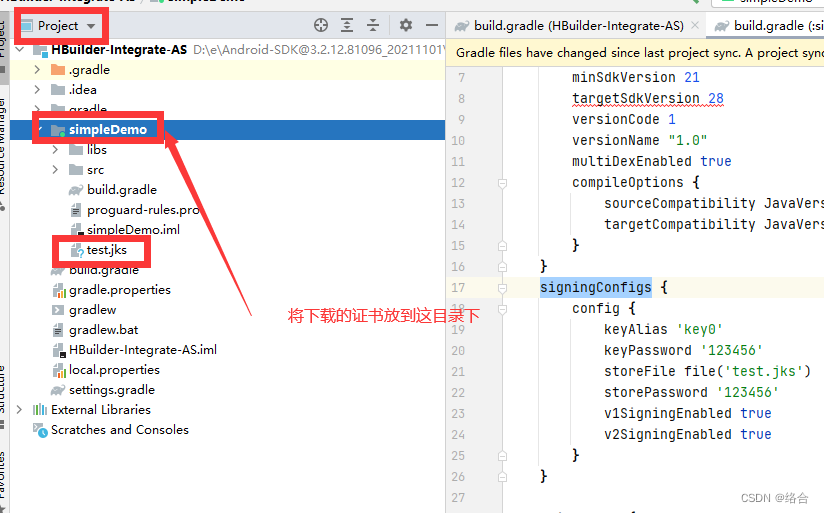The height and width of the screenshot is (513, 824).
Task: Select HBuilder-Integrate-AS.iml file
Action: [x=142, y=350]
